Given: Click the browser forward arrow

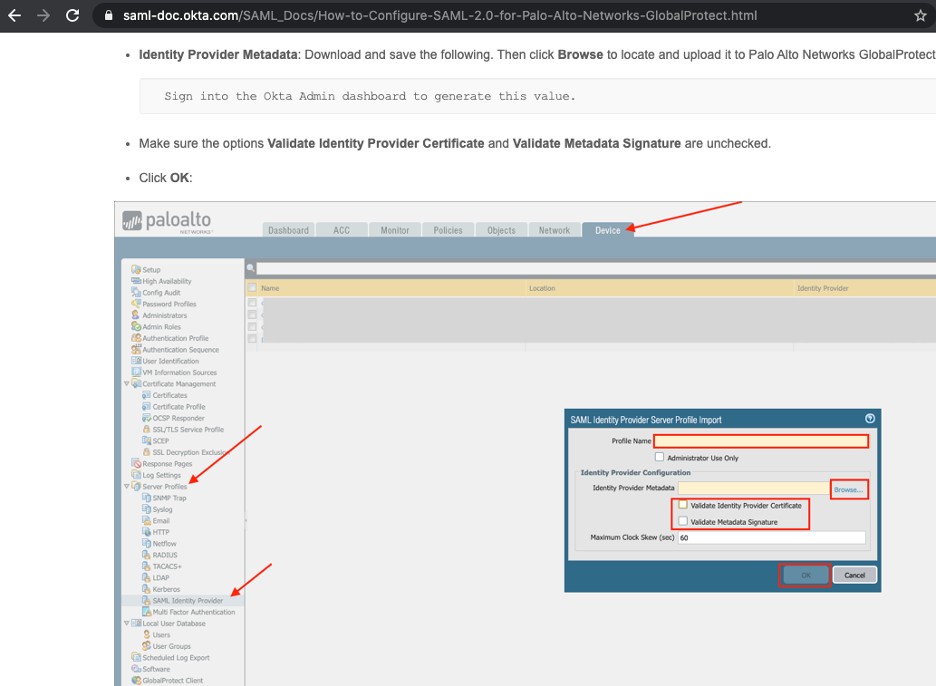Looking at the screenshot, I should (x=44, y=16).
